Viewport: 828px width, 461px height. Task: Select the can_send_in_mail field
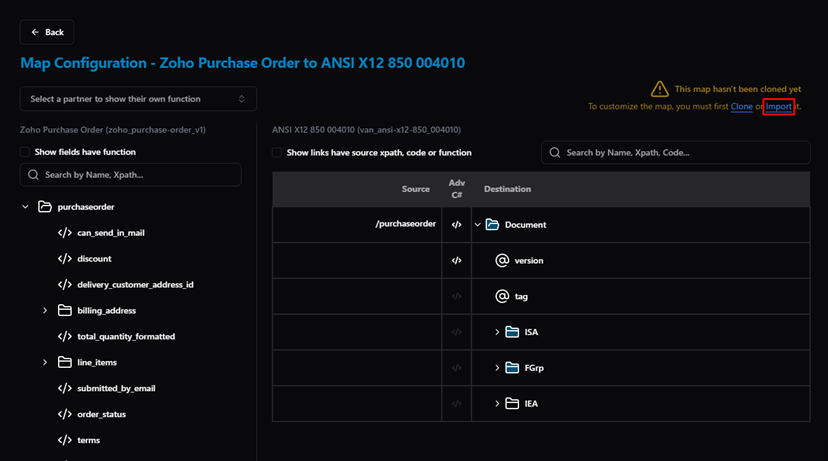point(111,233)
